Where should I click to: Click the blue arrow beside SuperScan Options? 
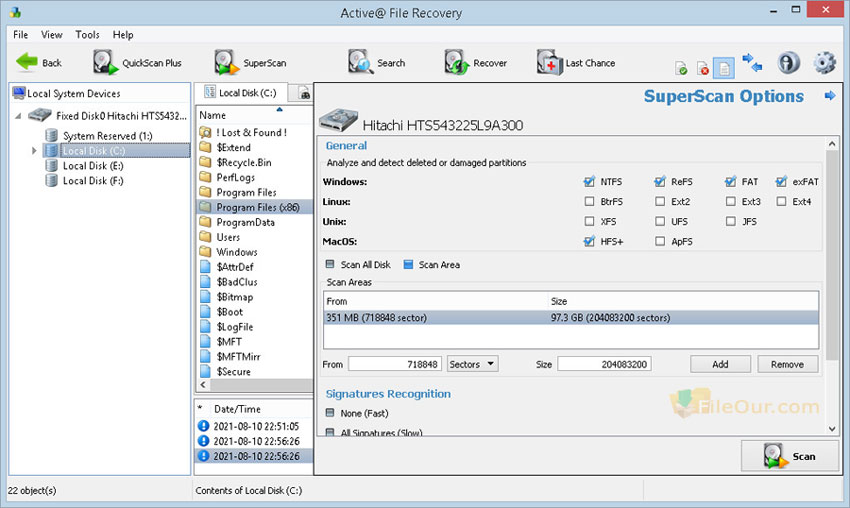pos(830,96)
